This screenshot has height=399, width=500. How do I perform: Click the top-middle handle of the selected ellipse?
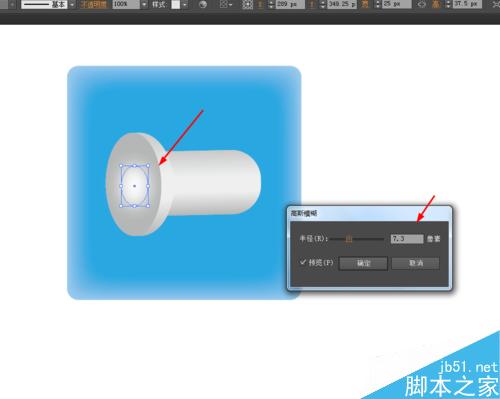134,166
